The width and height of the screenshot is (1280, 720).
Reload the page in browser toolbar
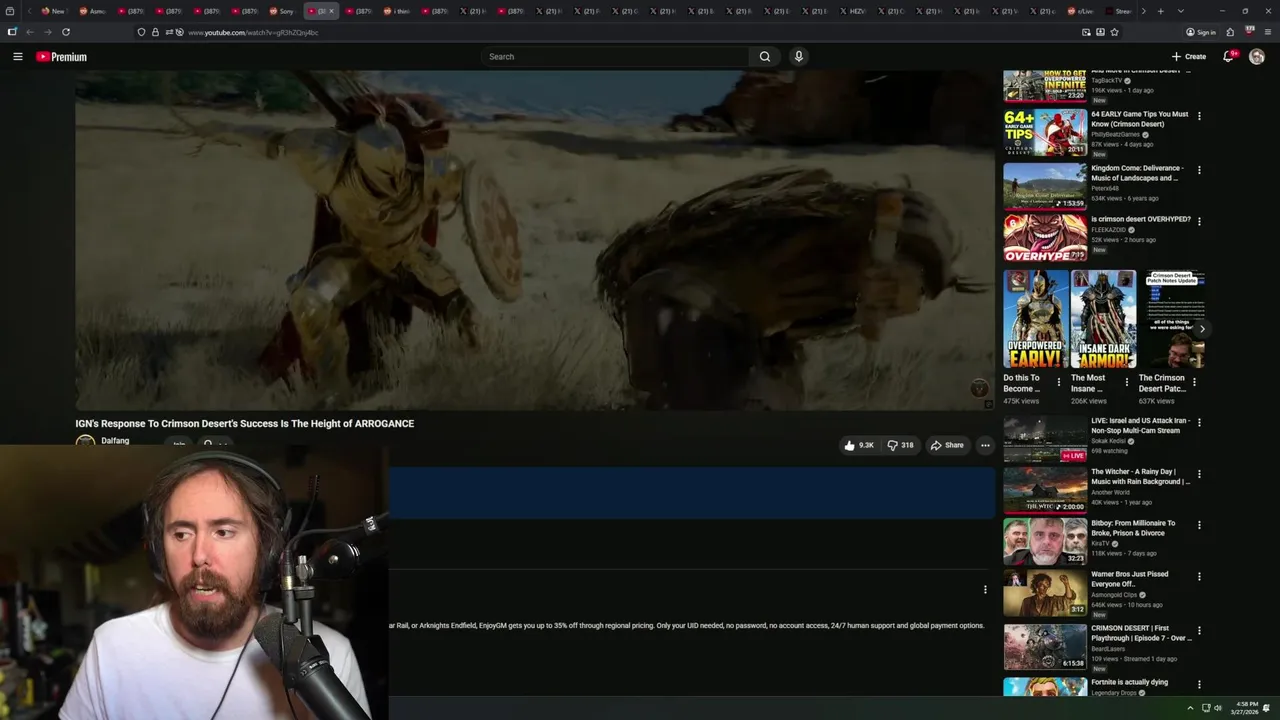point(66,32)
